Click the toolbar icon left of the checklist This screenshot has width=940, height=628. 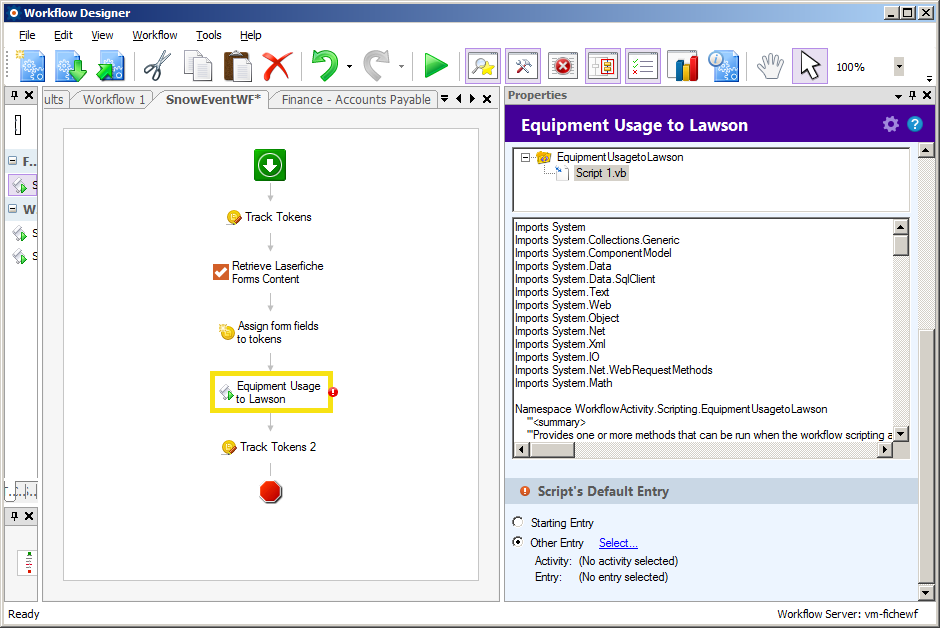tap(603, 66)
